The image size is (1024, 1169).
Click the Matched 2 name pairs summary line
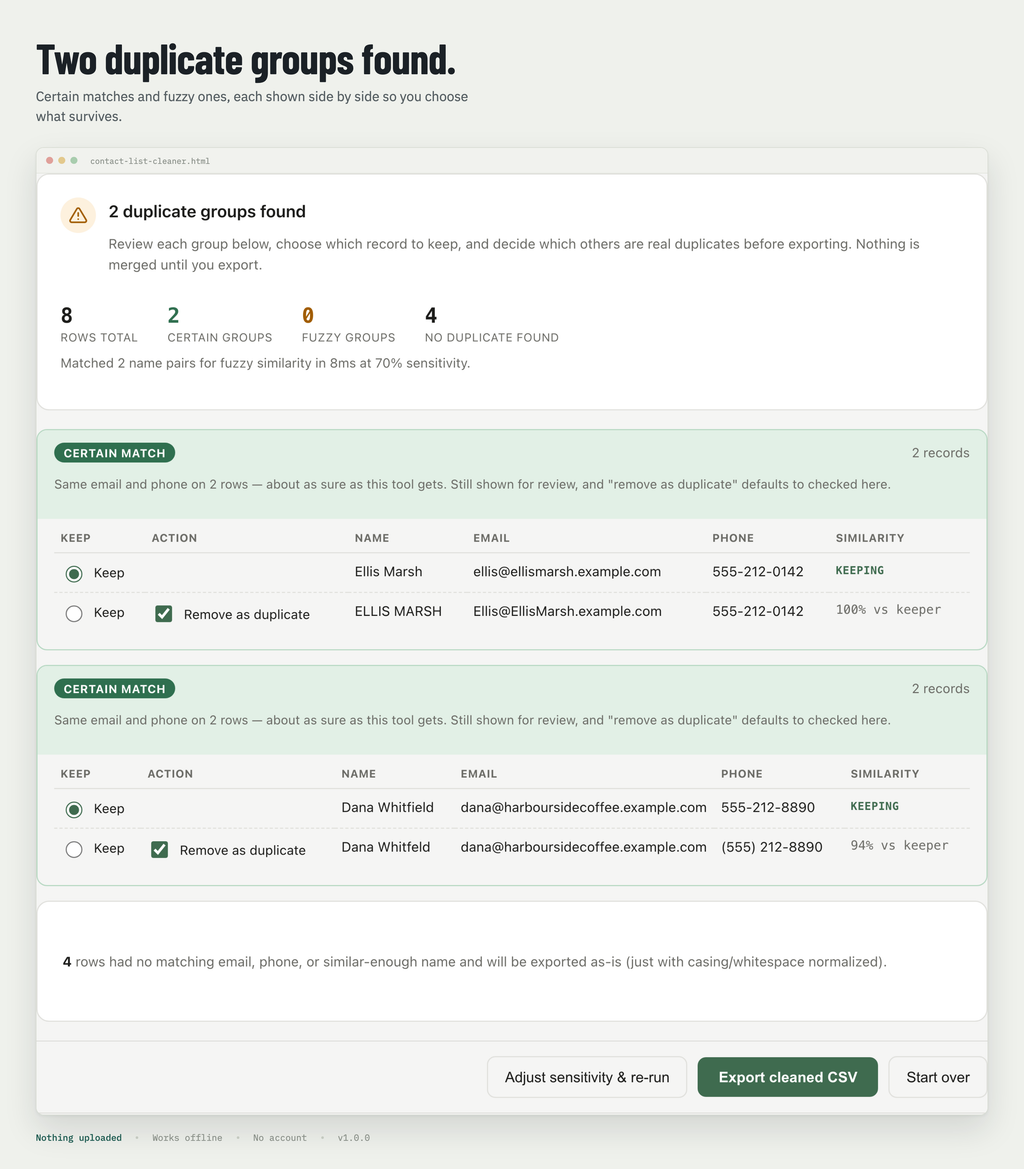tap(265, 363)
